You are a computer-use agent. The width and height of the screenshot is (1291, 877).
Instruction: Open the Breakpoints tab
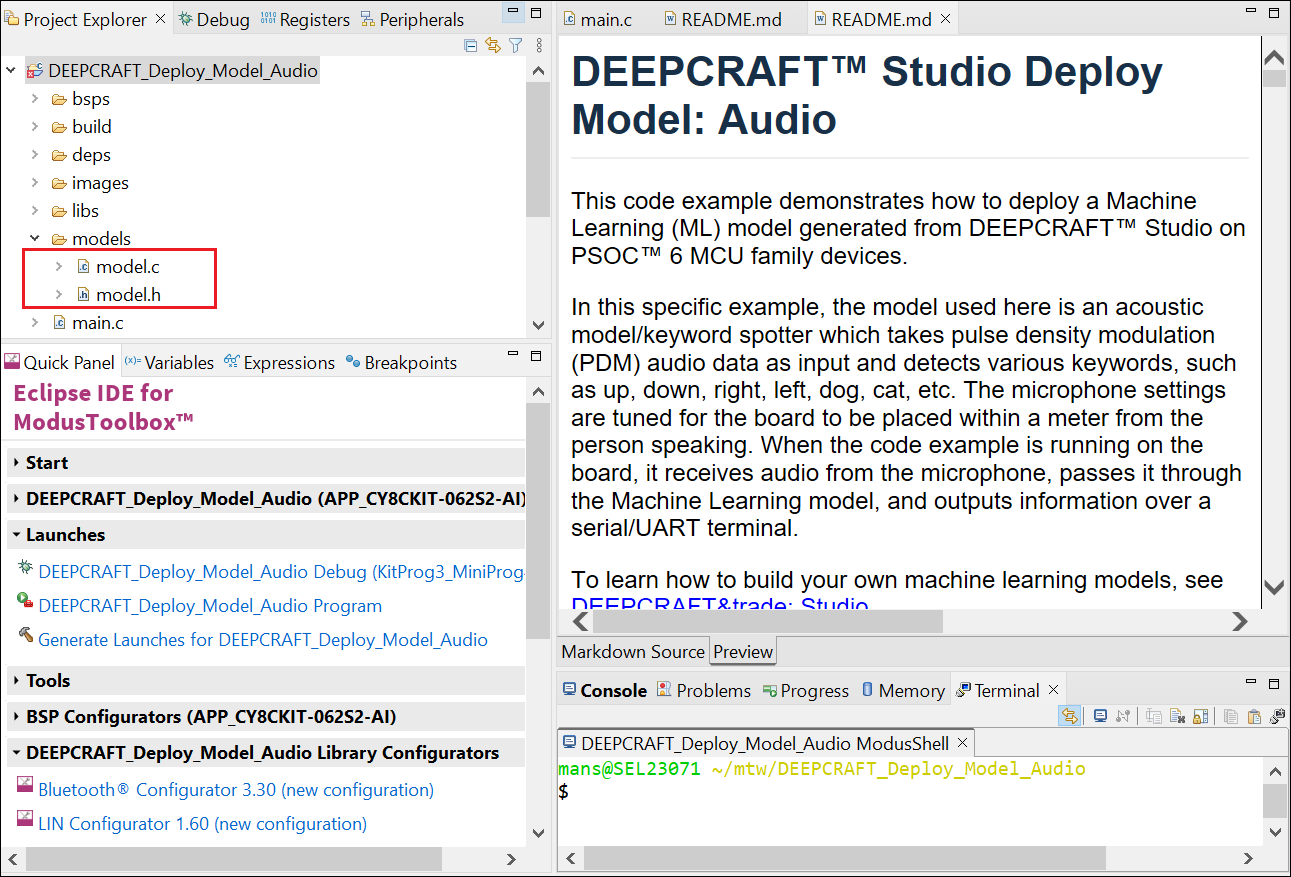pyautogui.click(x=401, y=363)
